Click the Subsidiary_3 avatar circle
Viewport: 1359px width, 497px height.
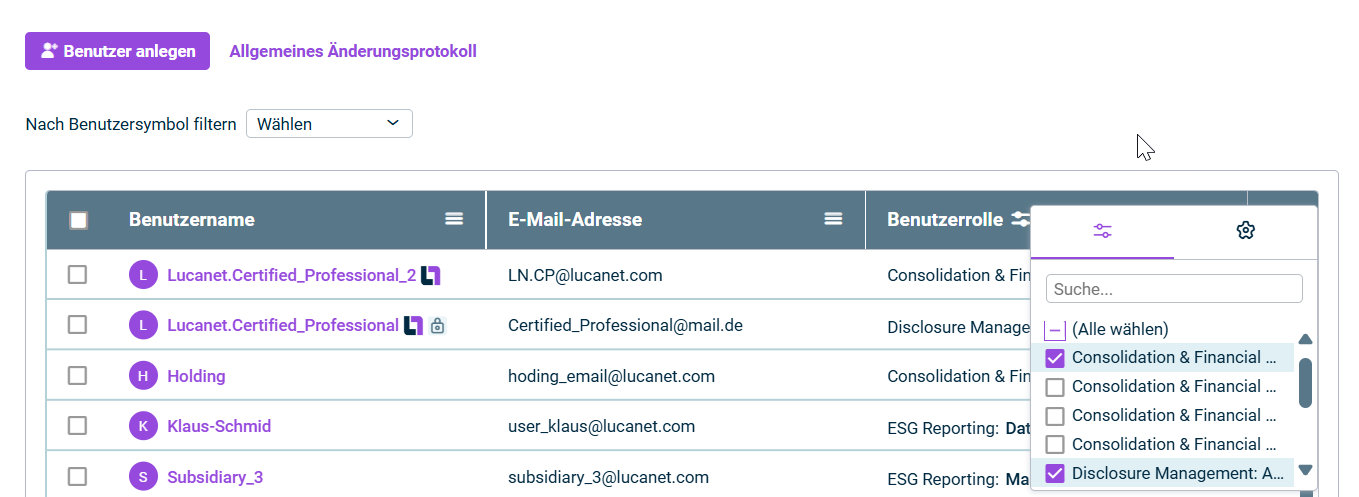tap(143, 477)
